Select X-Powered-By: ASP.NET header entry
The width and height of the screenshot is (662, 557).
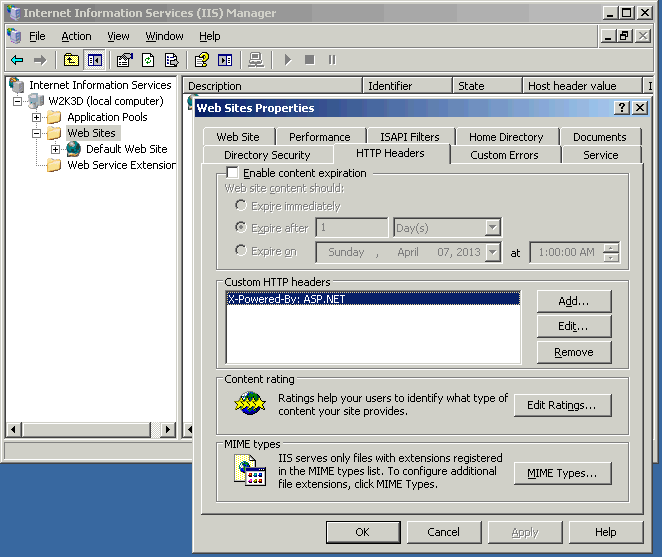click(x=373, y=299)
